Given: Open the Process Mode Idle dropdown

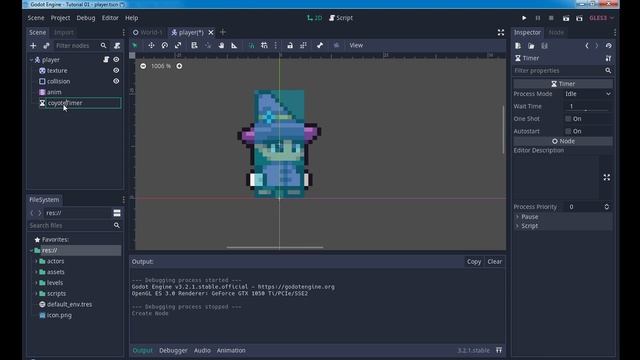Looking at the screenshot, I should click(588, 94).
